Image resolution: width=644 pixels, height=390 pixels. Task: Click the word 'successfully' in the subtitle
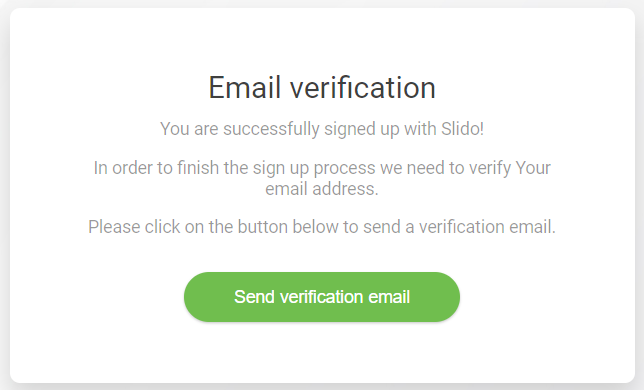click(271, 129)
